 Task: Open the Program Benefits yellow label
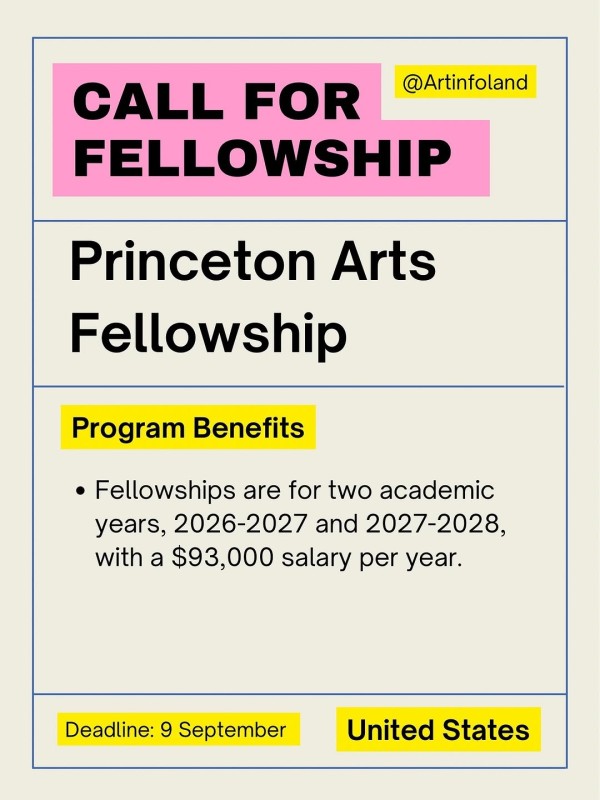188,428
